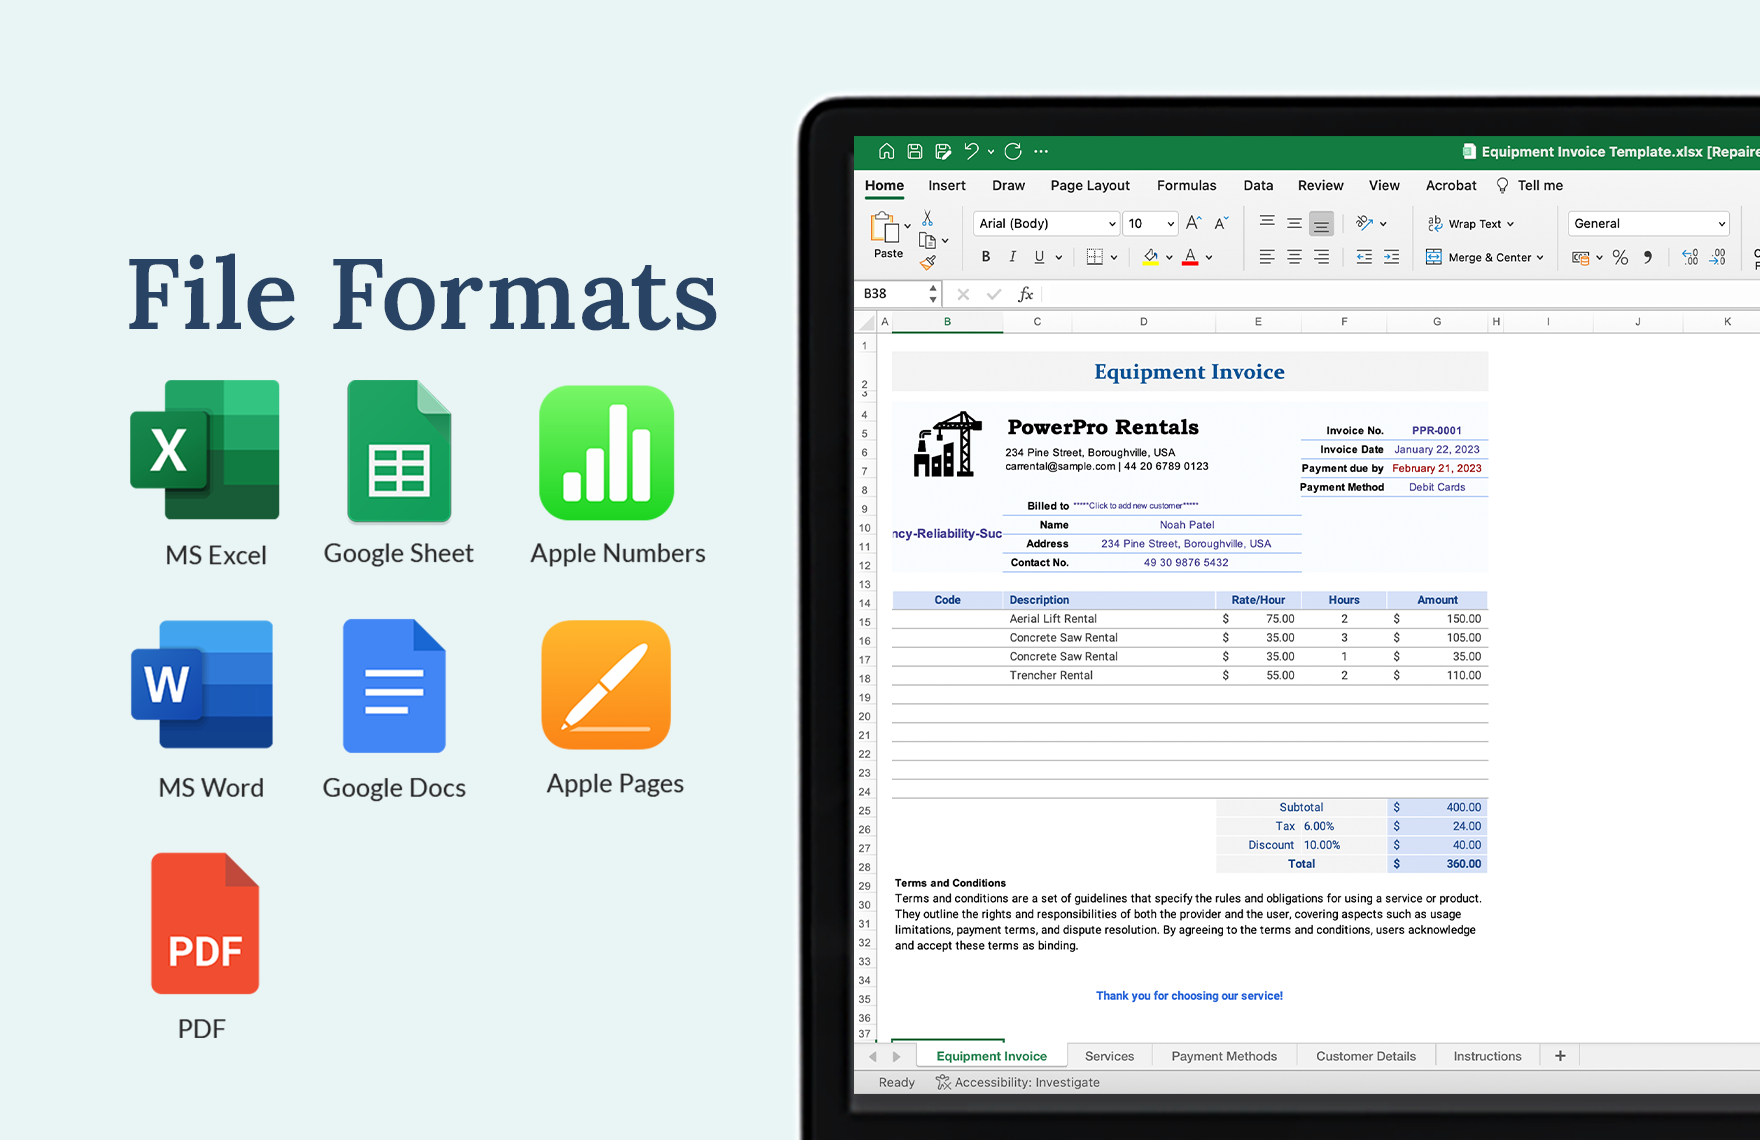Expand the borders dropdown arrow
The width and height of the screenshot is (1760, 1140).
(1114, 258)
